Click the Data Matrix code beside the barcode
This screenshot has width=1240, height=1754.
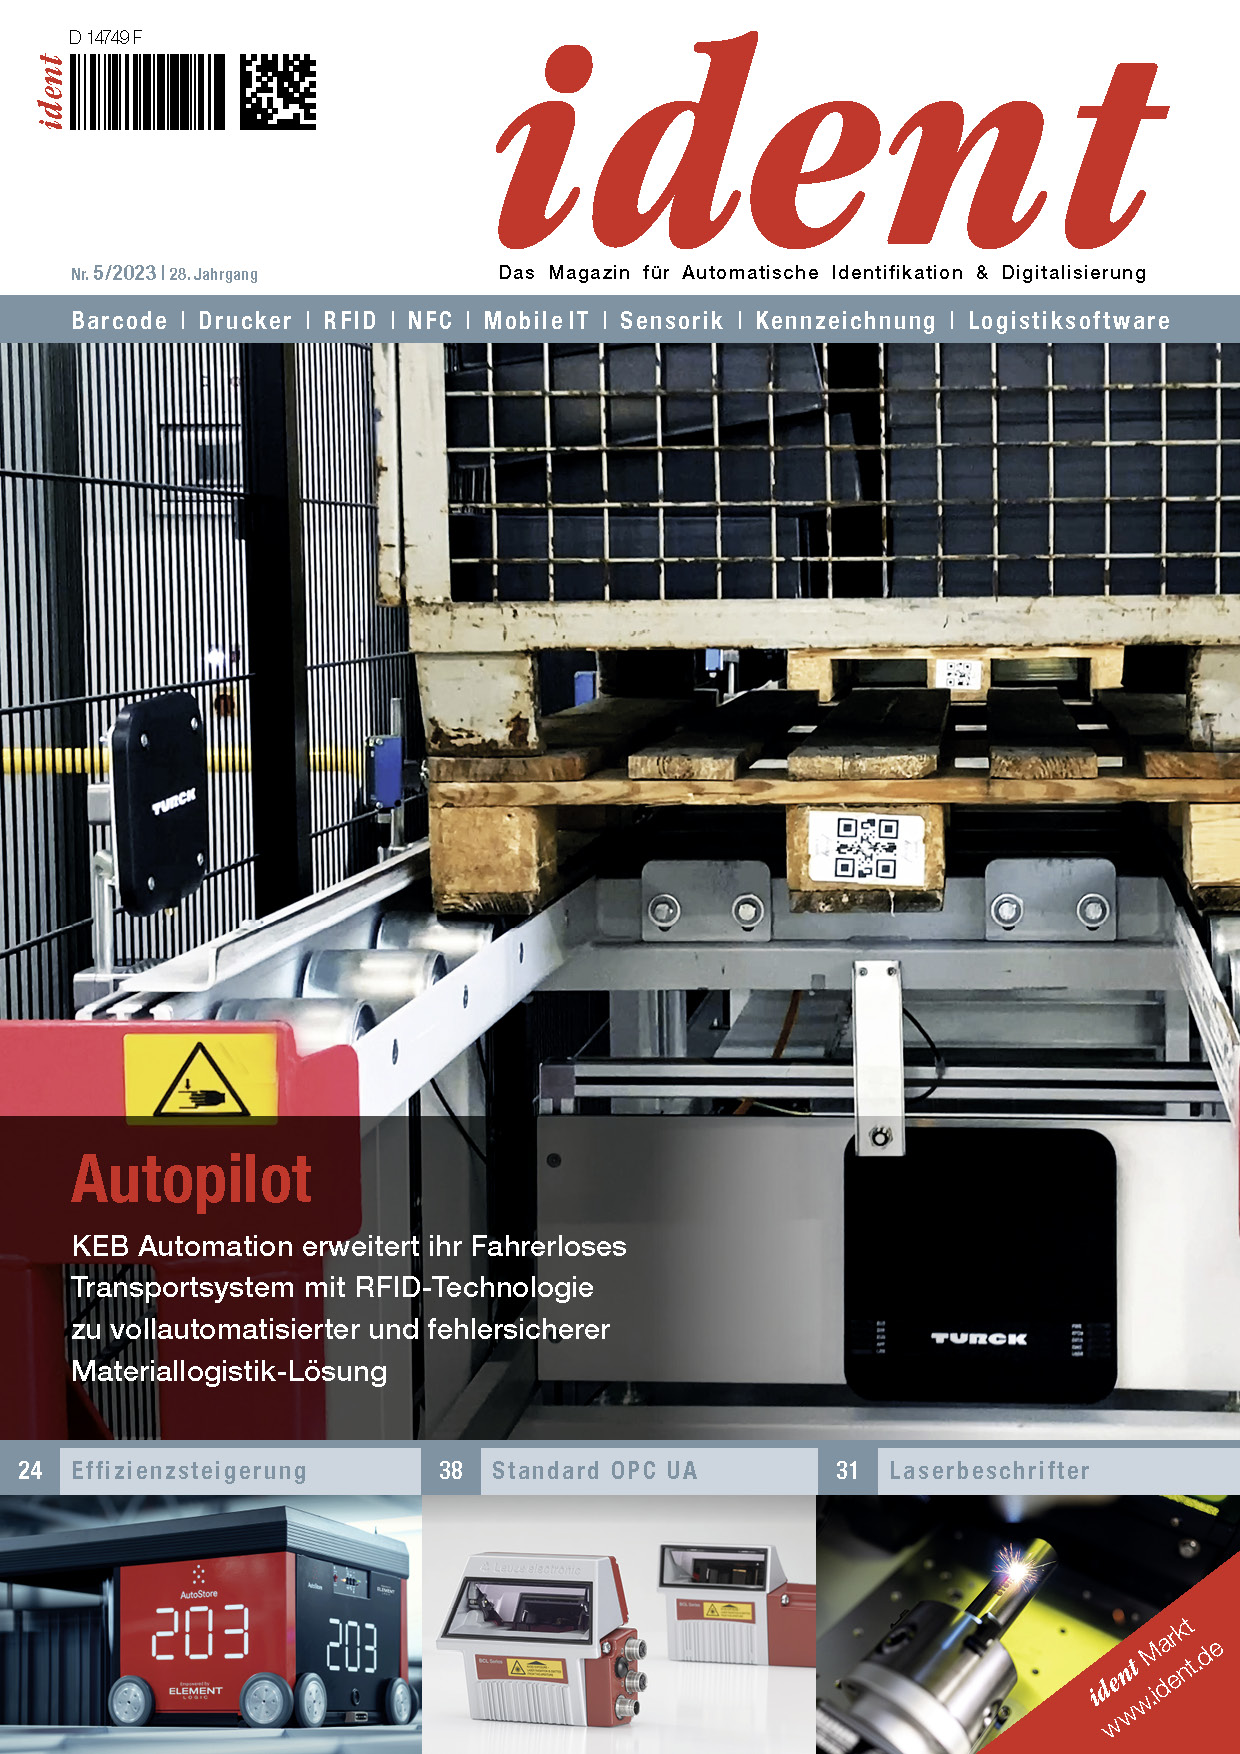(278, 92)
